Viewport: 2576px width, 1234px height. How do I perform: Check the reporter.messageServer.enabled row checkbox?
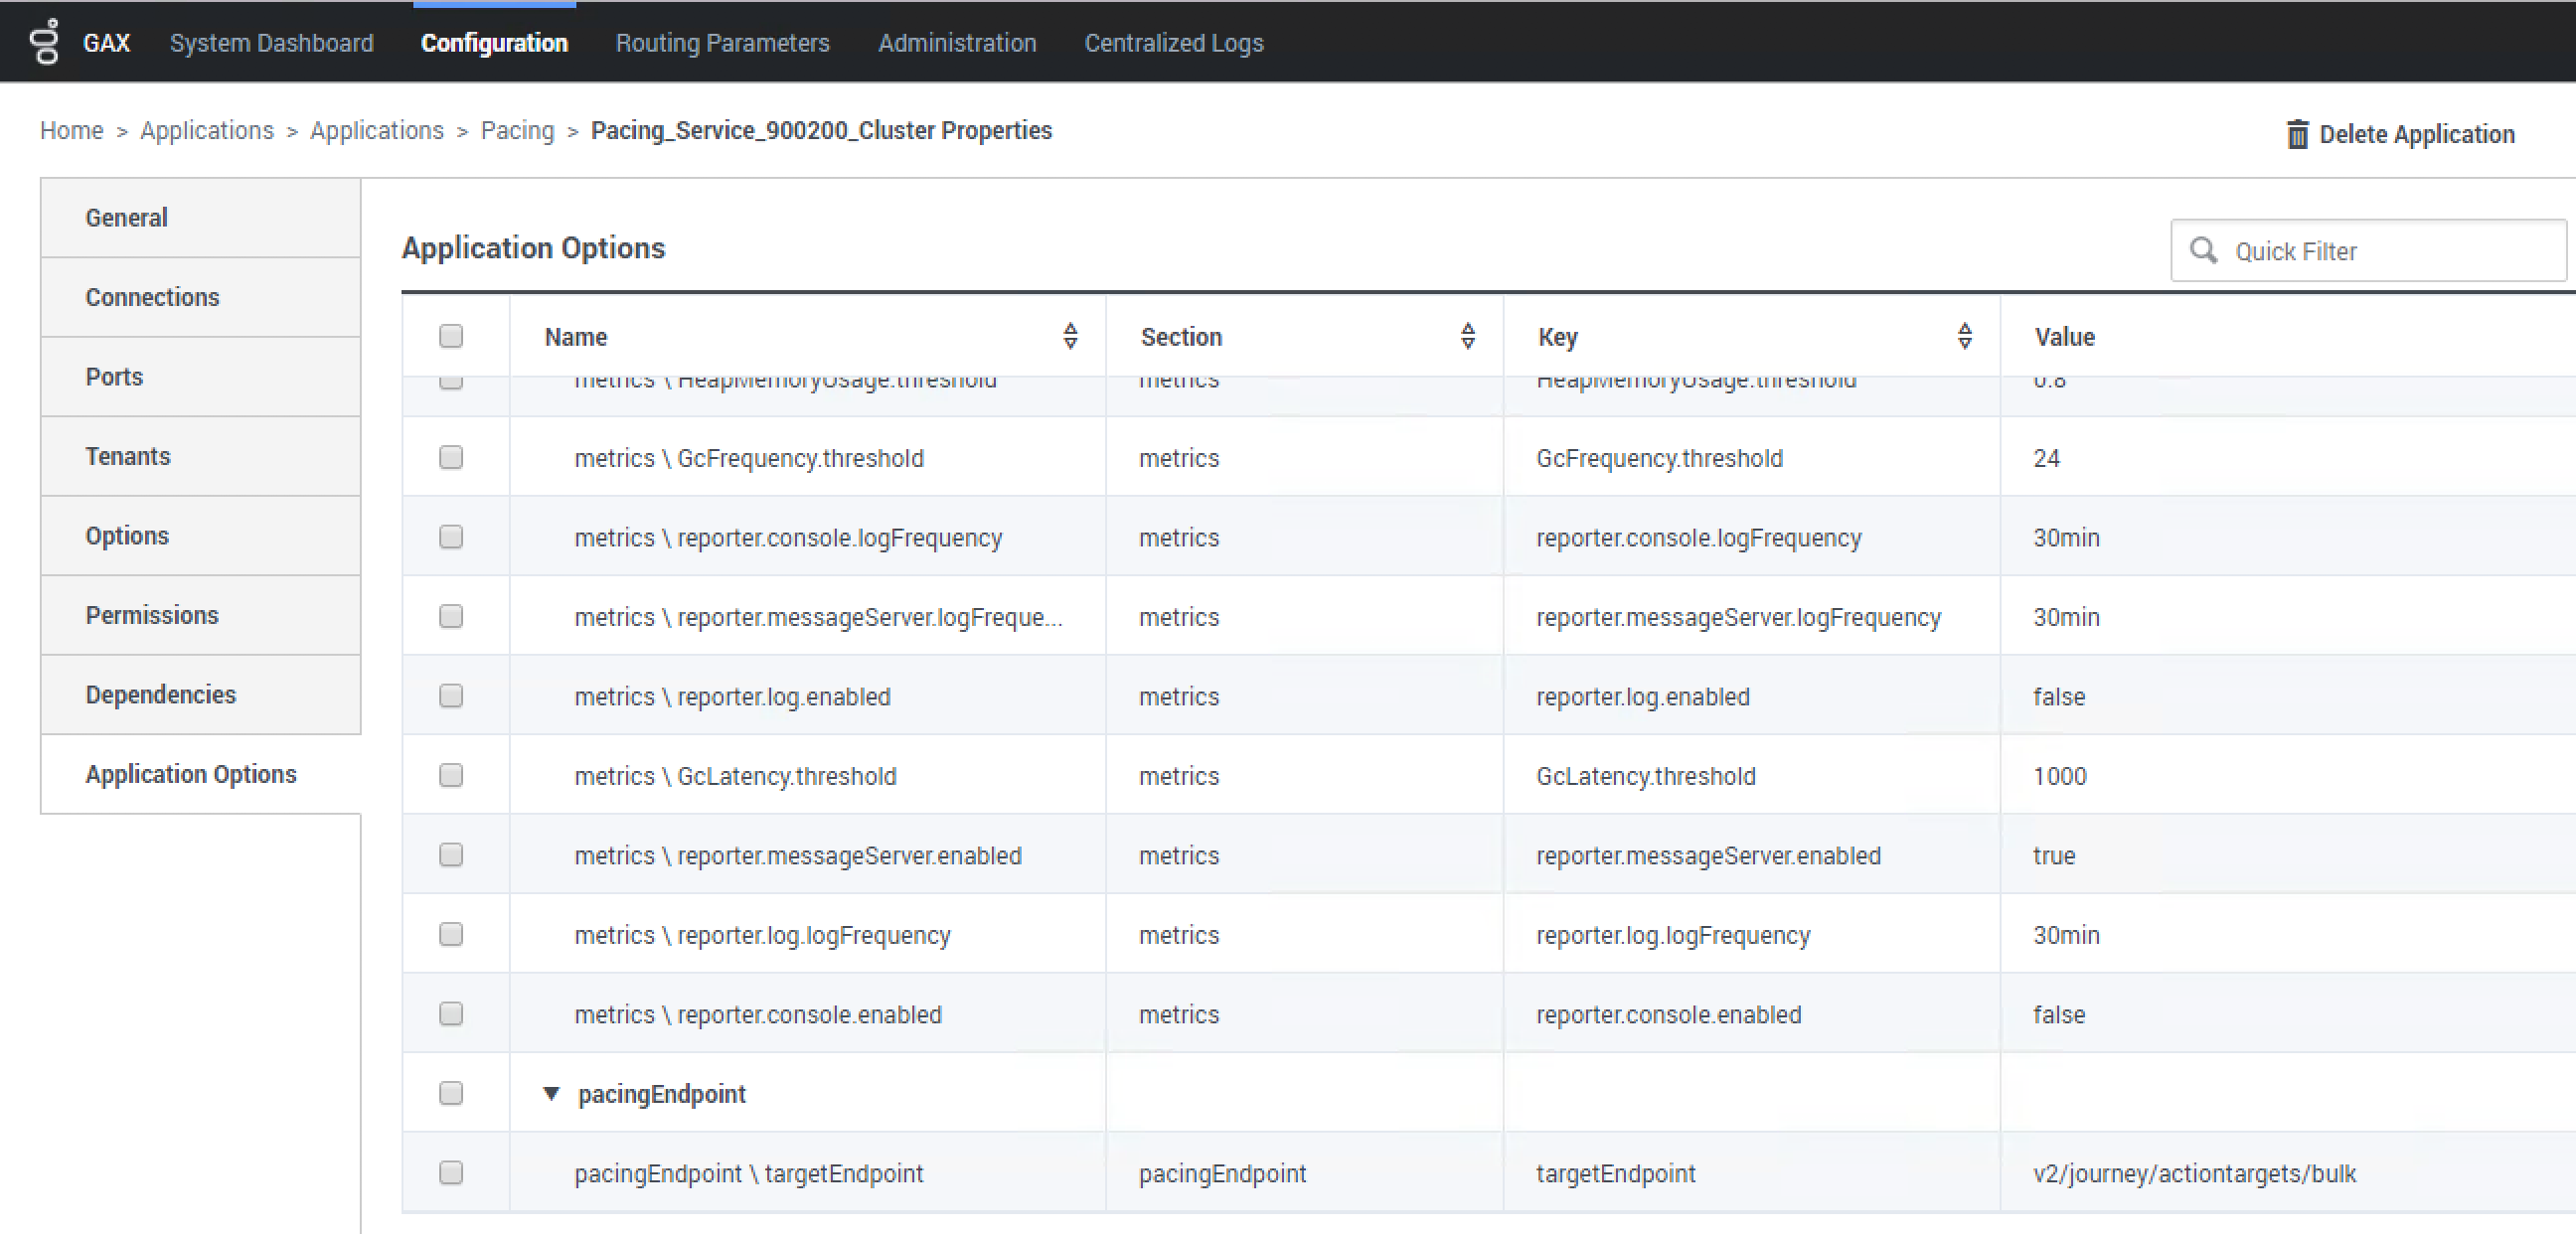pyautogui.click(x=451, y=855)
